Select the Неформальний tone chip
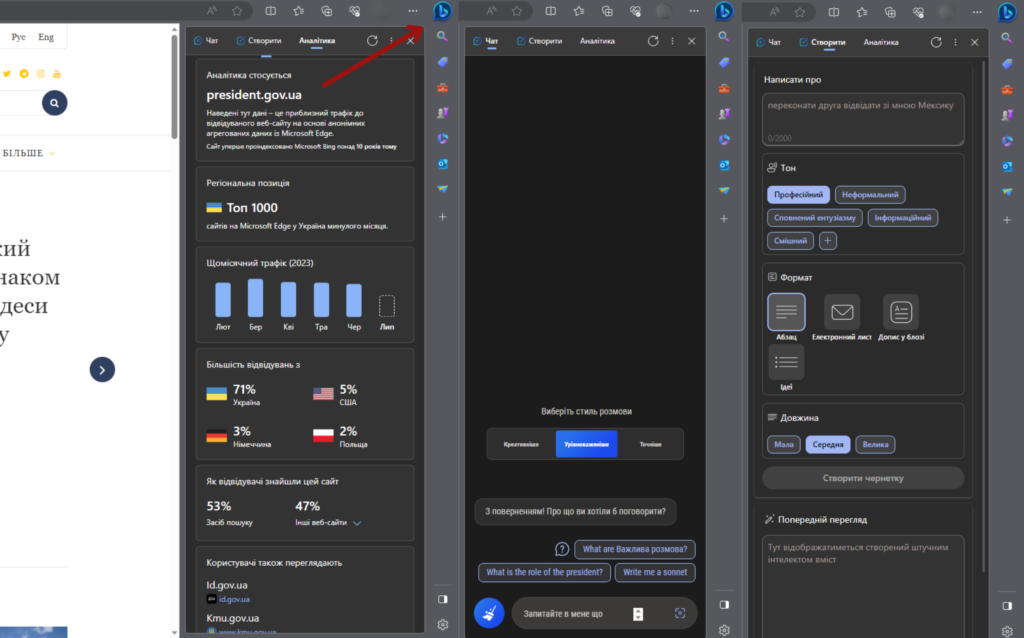 [x=870, y=194]
